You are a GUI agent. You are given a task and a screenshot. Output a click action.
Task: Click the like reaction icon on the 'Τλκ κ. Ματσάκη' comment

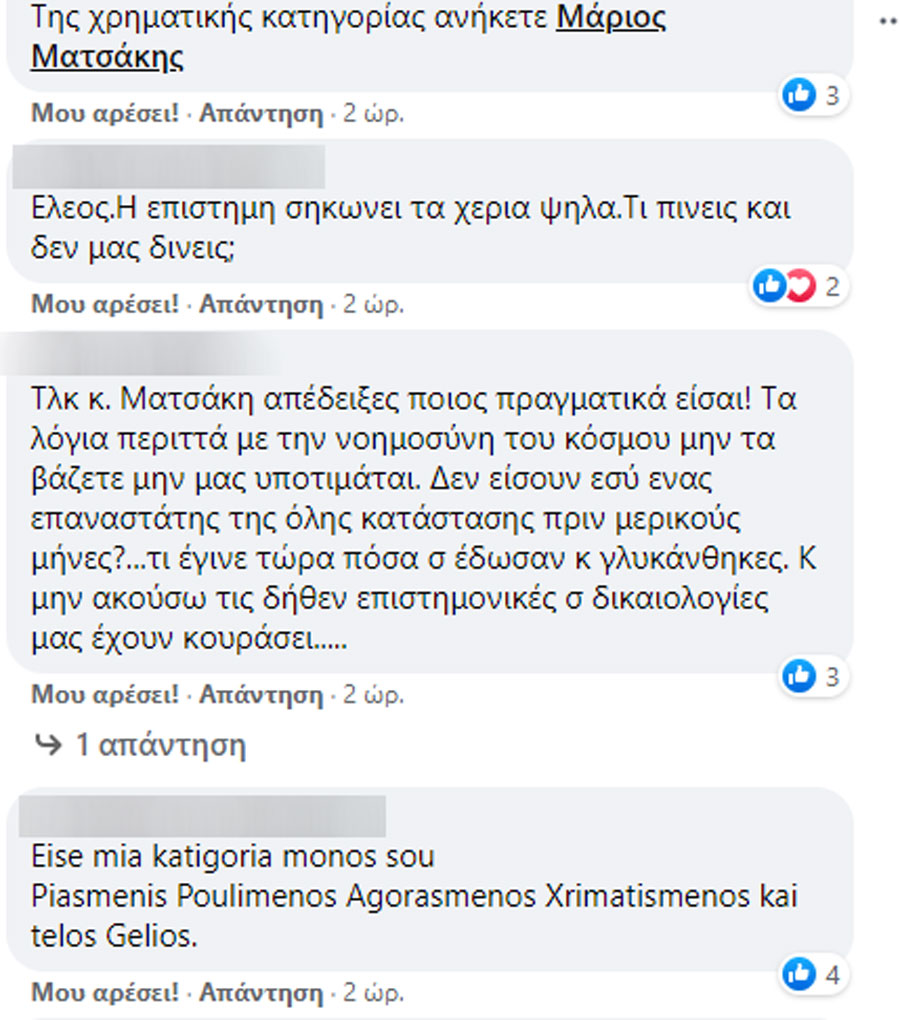800,677
